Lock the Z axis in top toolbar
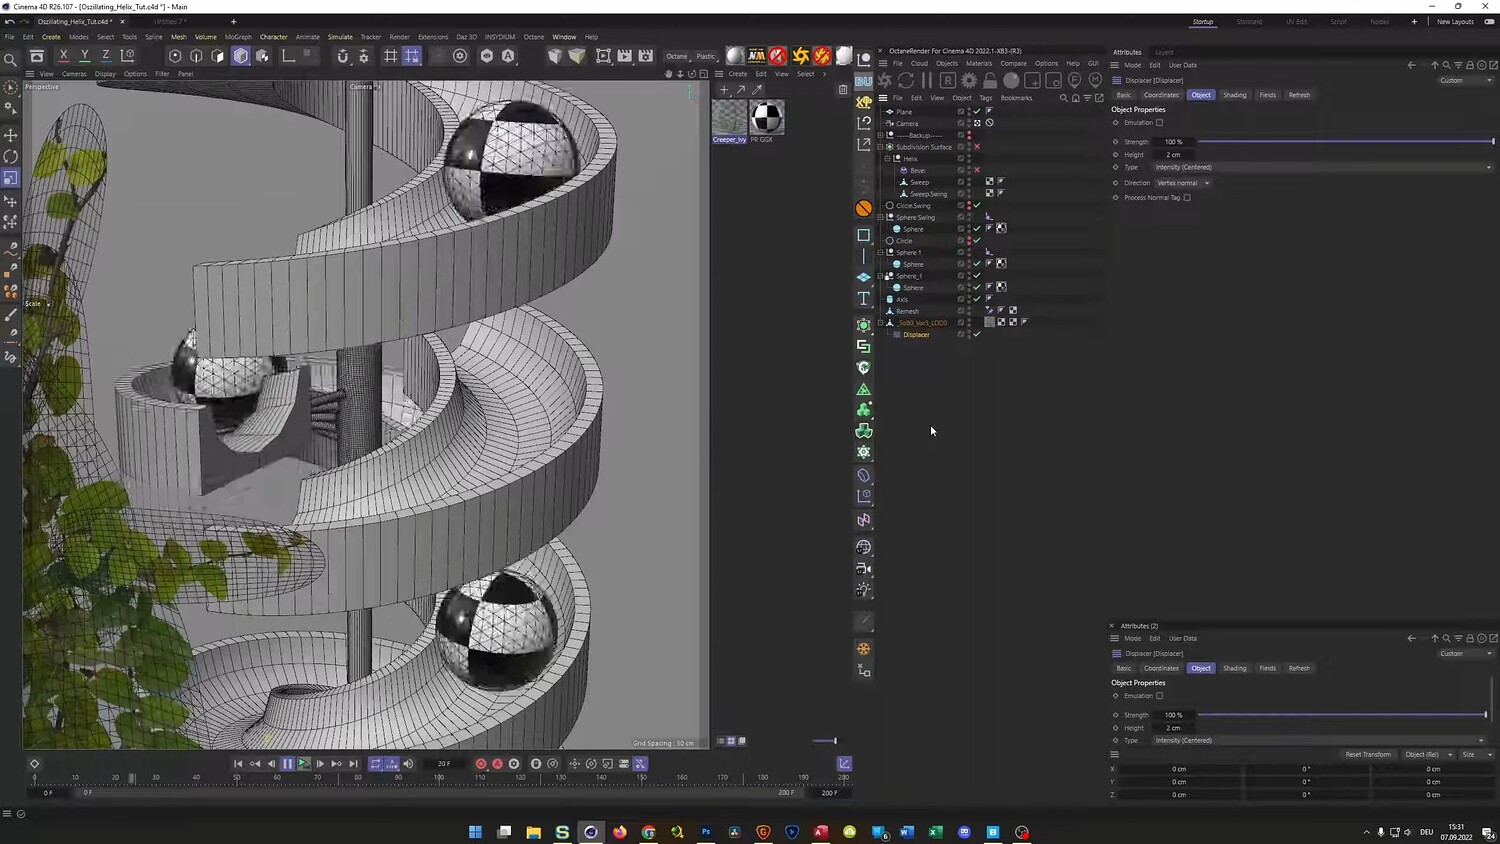This screenshot has width=1500, height=844. point(106,56)
